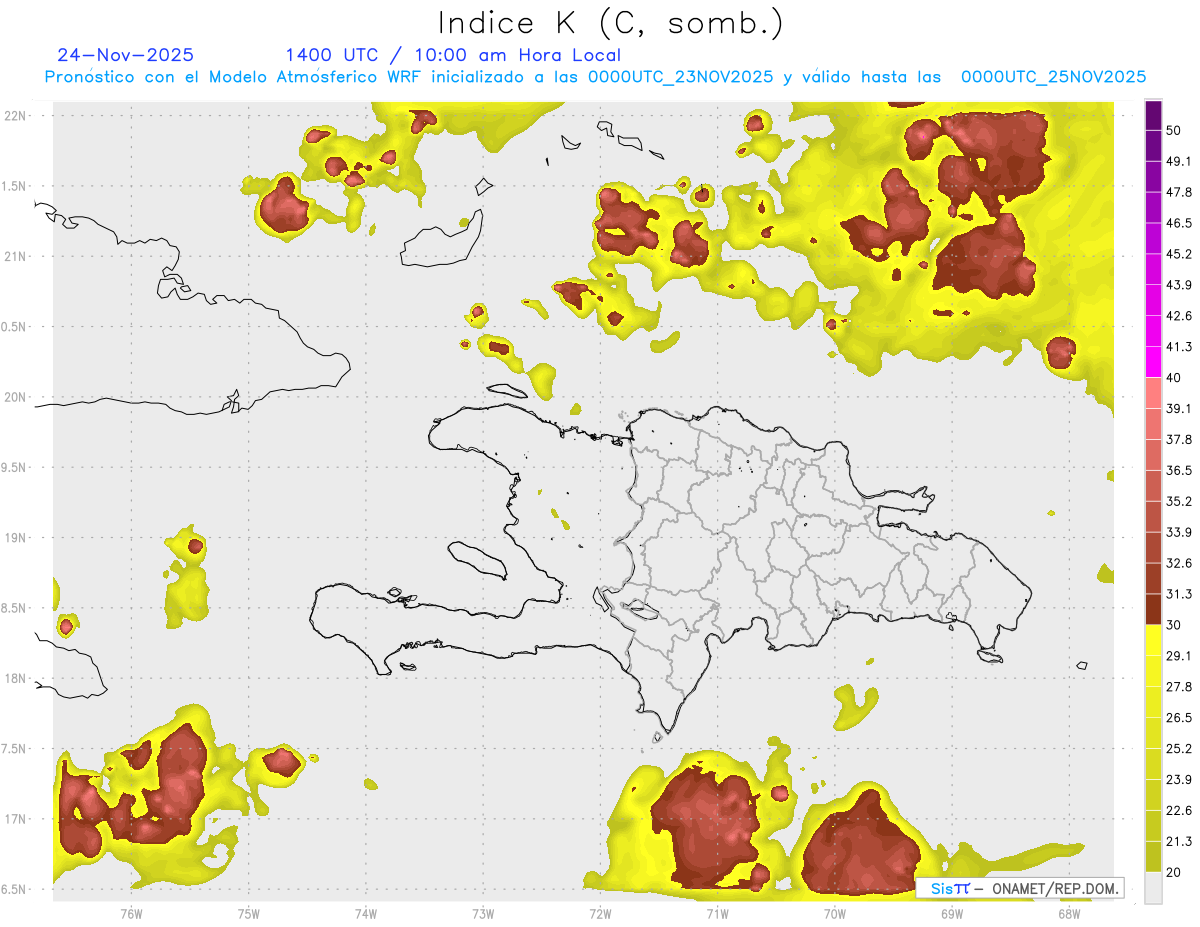Click the color scale value "29.1"
The width and height of the screenshot is (1200, 927).
coord(1178,656)
